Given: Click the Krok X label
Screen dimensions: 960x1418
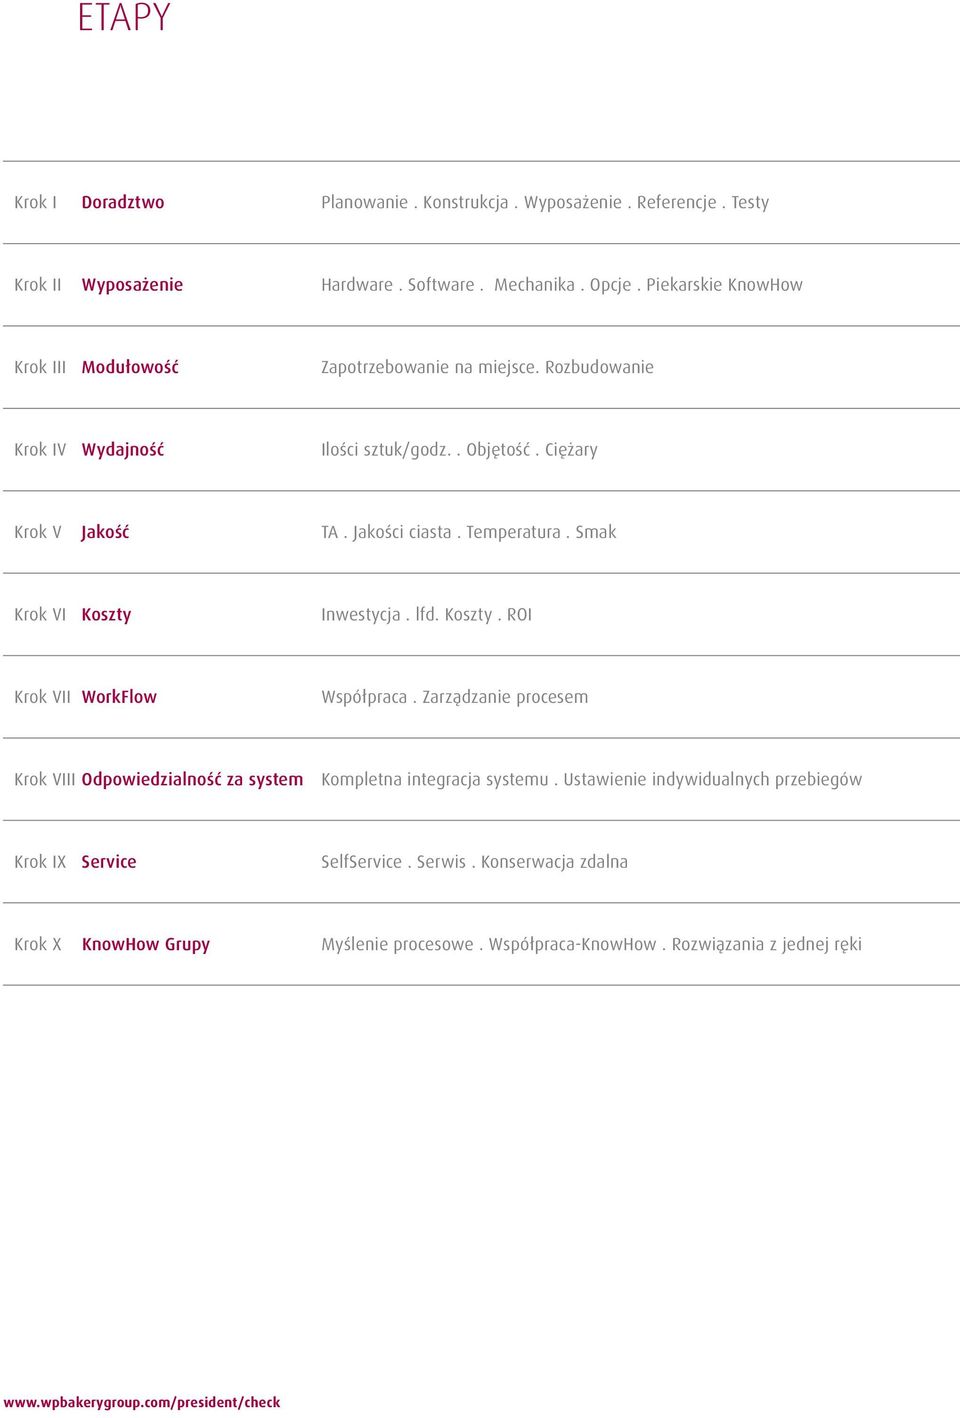Looking at the screenshot, I should [38, 944].
